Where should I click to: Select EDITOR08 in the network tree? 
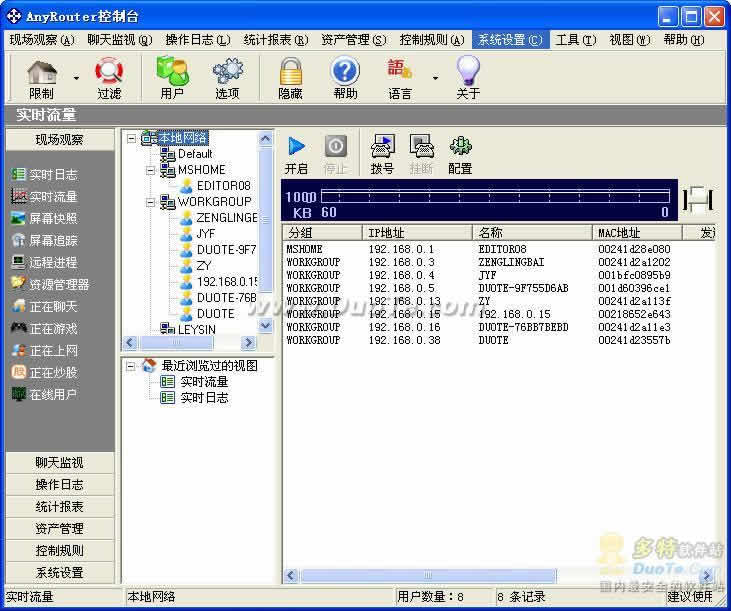point(223,185)
